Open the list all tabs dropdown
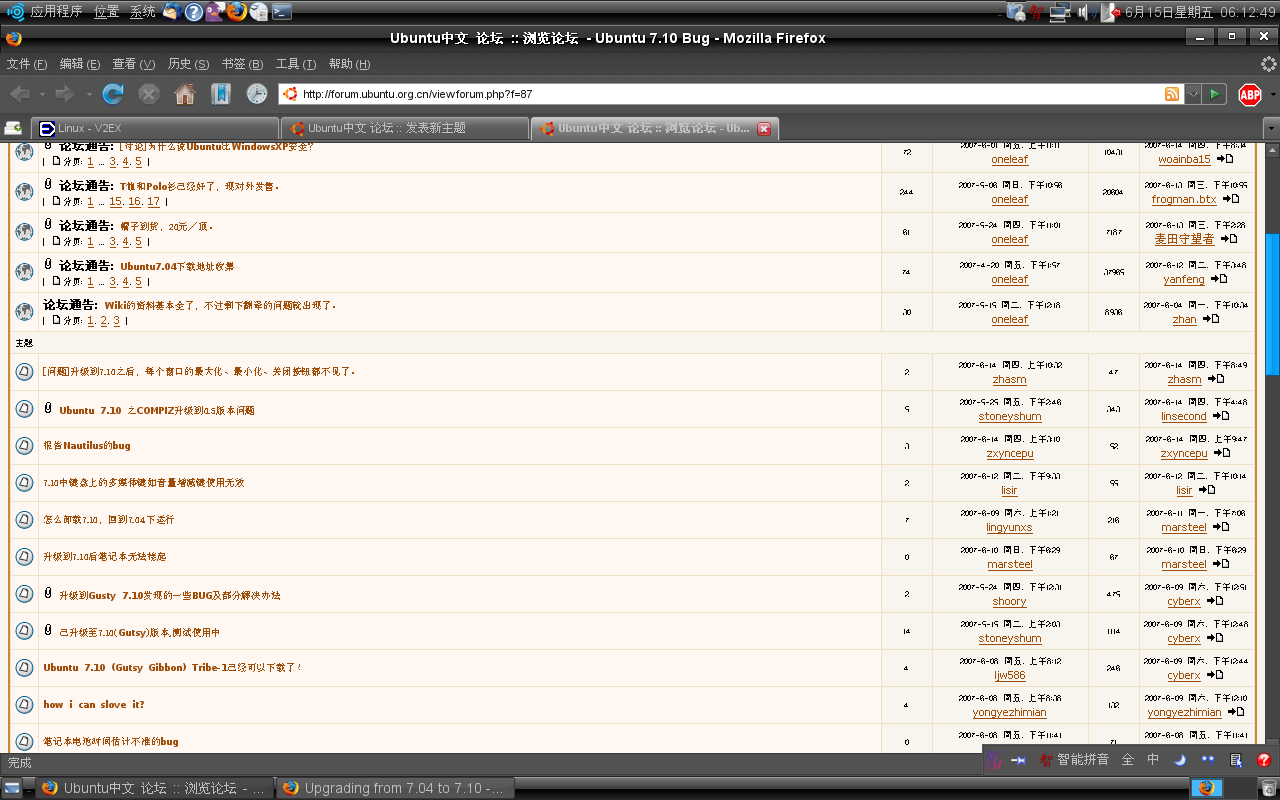1280x800 pixels. [x=1271, y=129]
